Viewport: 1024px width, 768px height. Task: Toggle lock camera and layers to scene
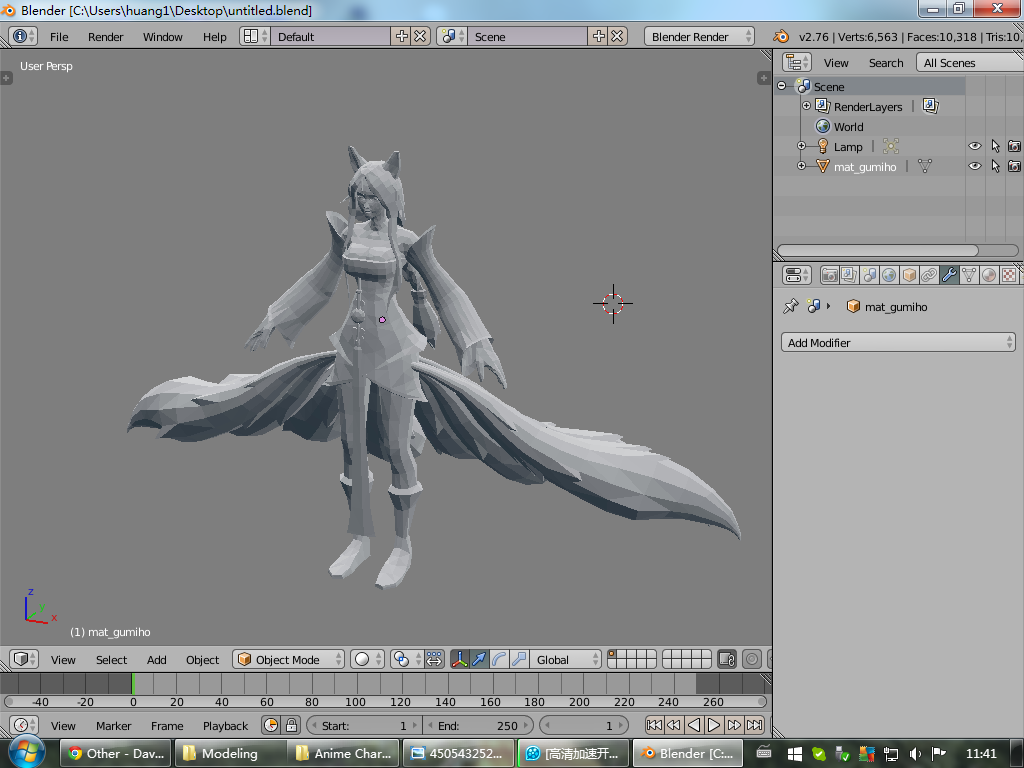tap(727, 660)
